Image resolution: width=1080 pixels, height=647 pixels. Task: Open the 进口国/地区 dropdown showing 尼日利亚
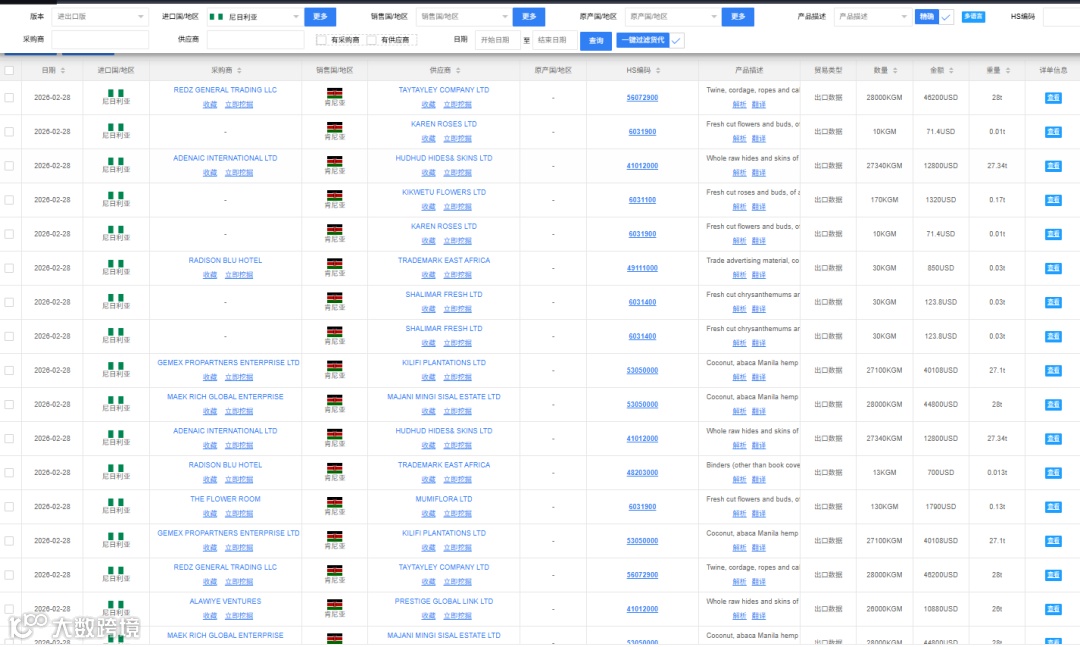pos(255,17)
